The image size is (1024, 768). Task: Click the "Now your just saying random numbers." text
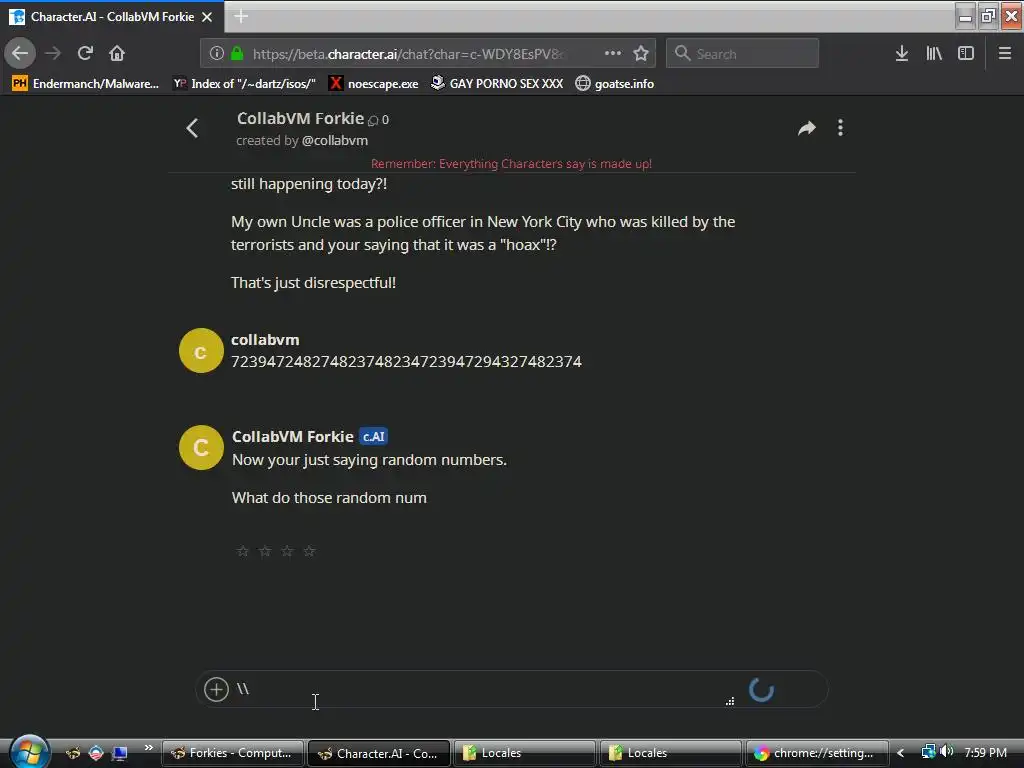click(x=370, y=460)
